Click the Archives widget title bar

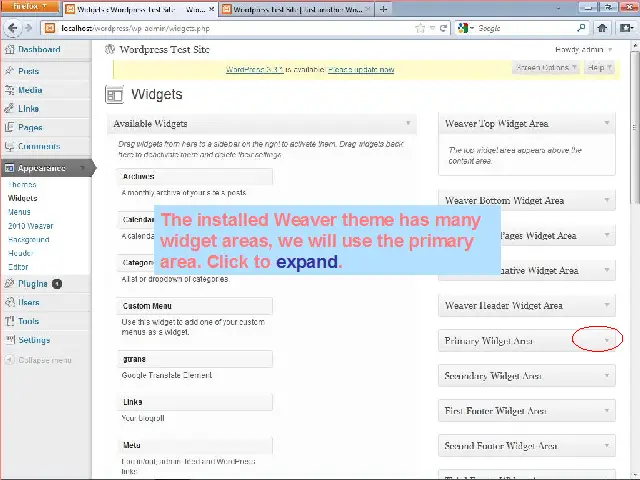[195, 176]
